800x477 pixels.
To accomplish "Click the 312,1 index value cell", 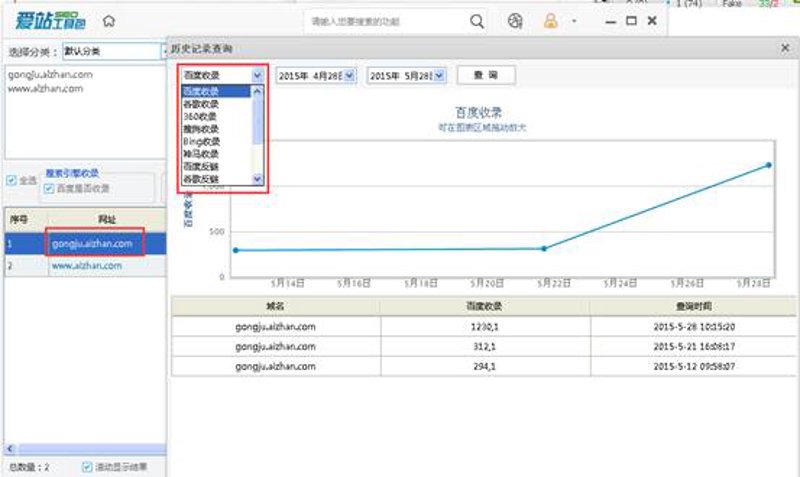I will (485, 346).
